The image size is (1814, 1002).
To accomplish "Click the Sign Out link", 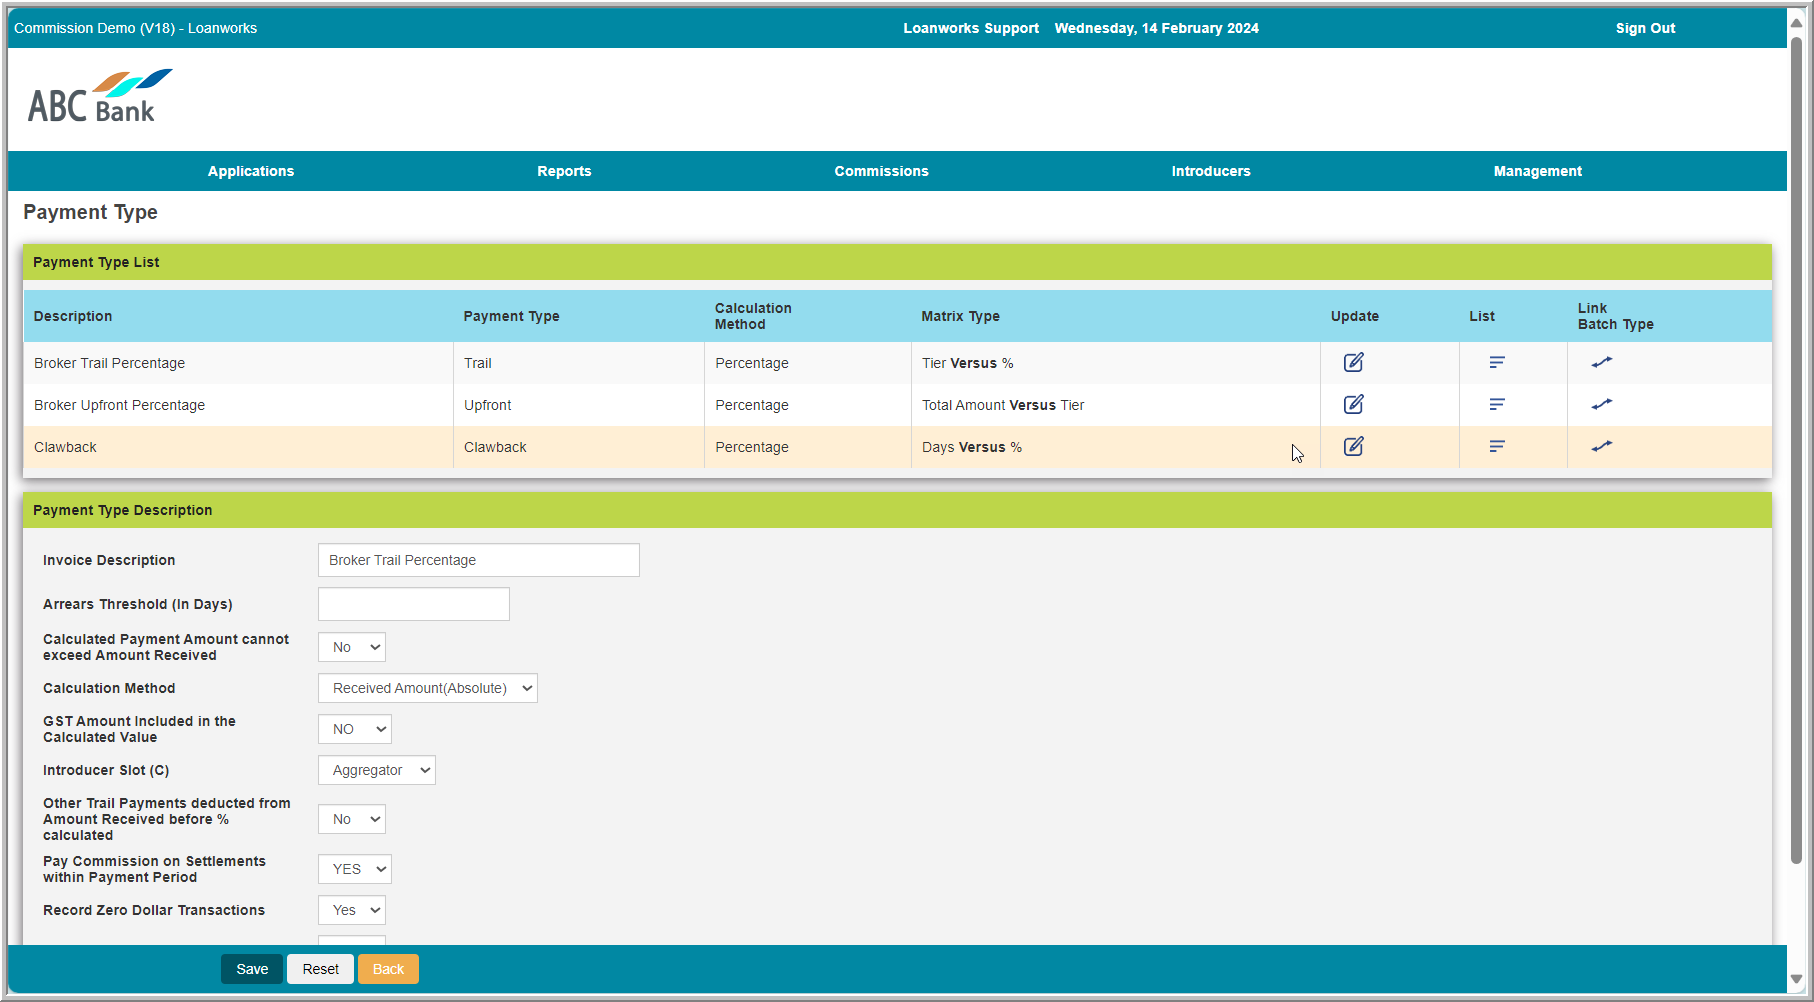I will click(x=1644, y=28).
